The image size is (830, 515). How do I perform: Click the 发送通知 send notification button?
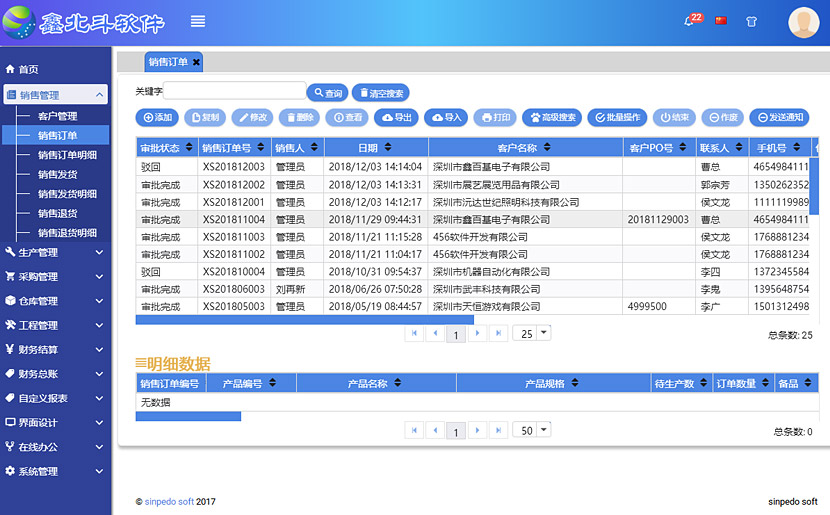point(780,118)
